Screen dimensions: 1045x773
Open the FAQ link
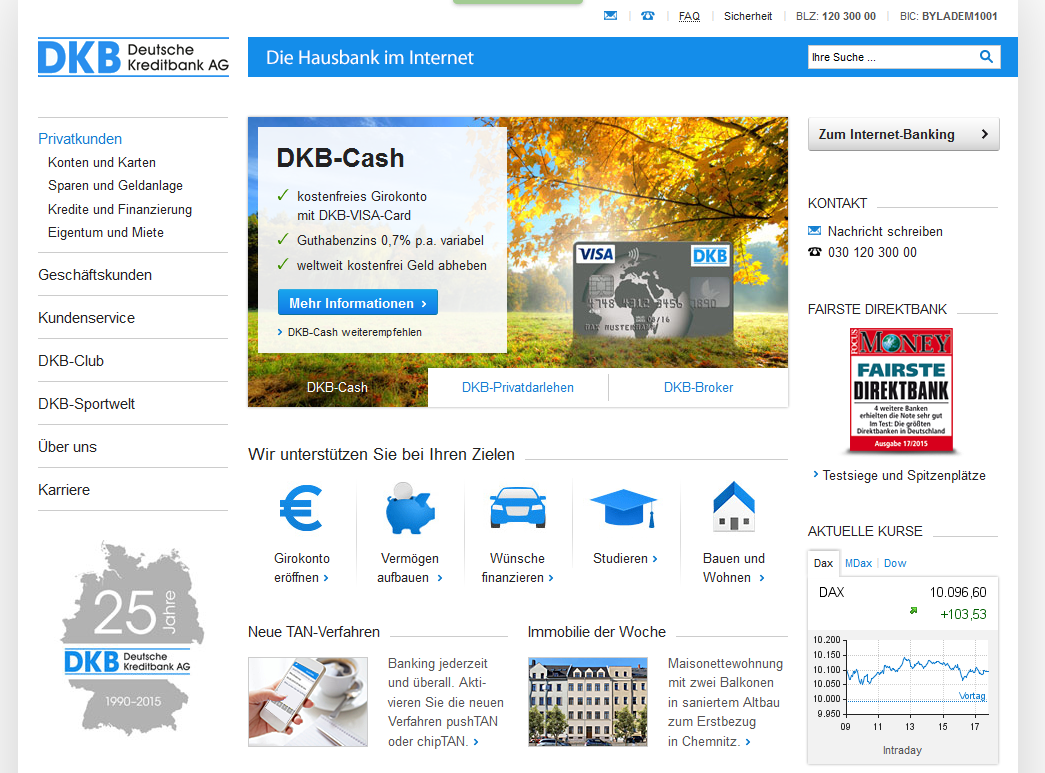689,16
